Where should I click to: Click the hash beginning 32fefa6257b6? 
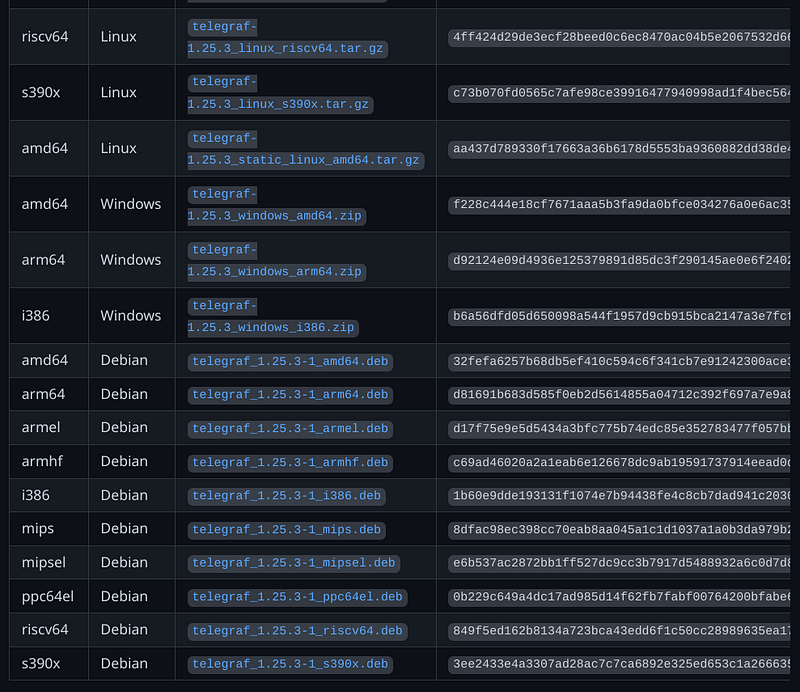619,361
